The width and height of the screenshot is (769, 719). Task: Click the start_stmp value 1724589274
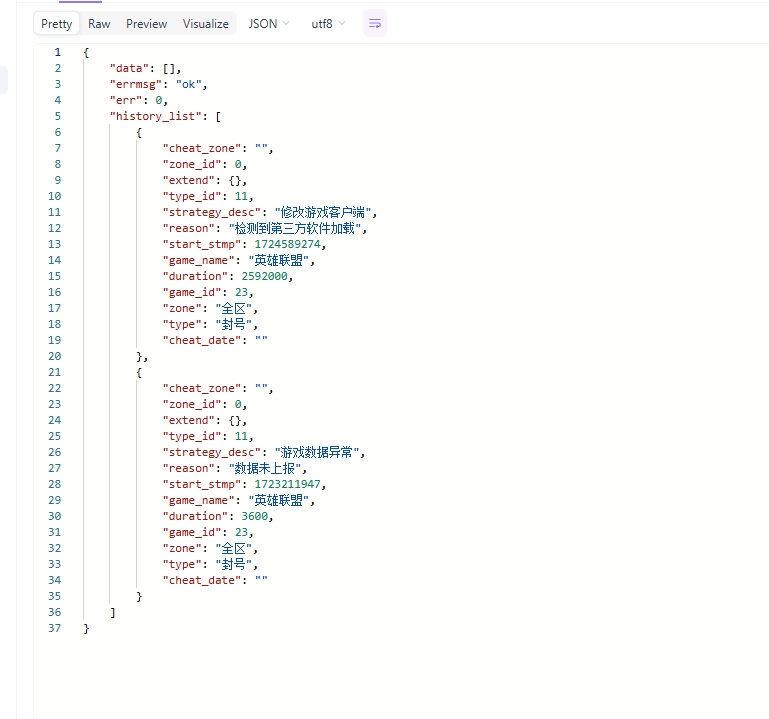tap(287, 244)
